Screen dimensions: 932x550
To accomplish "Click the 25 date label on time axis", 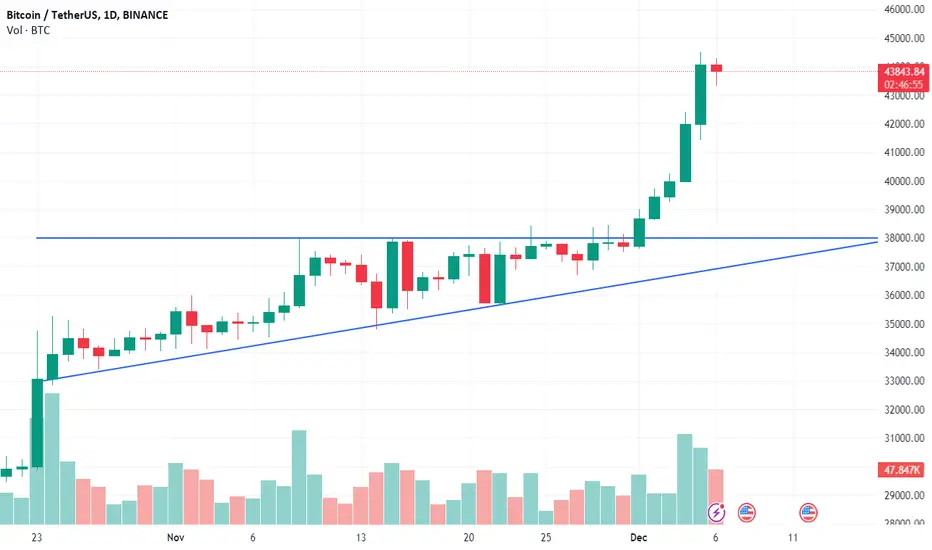I will click(x=546, y=538).
